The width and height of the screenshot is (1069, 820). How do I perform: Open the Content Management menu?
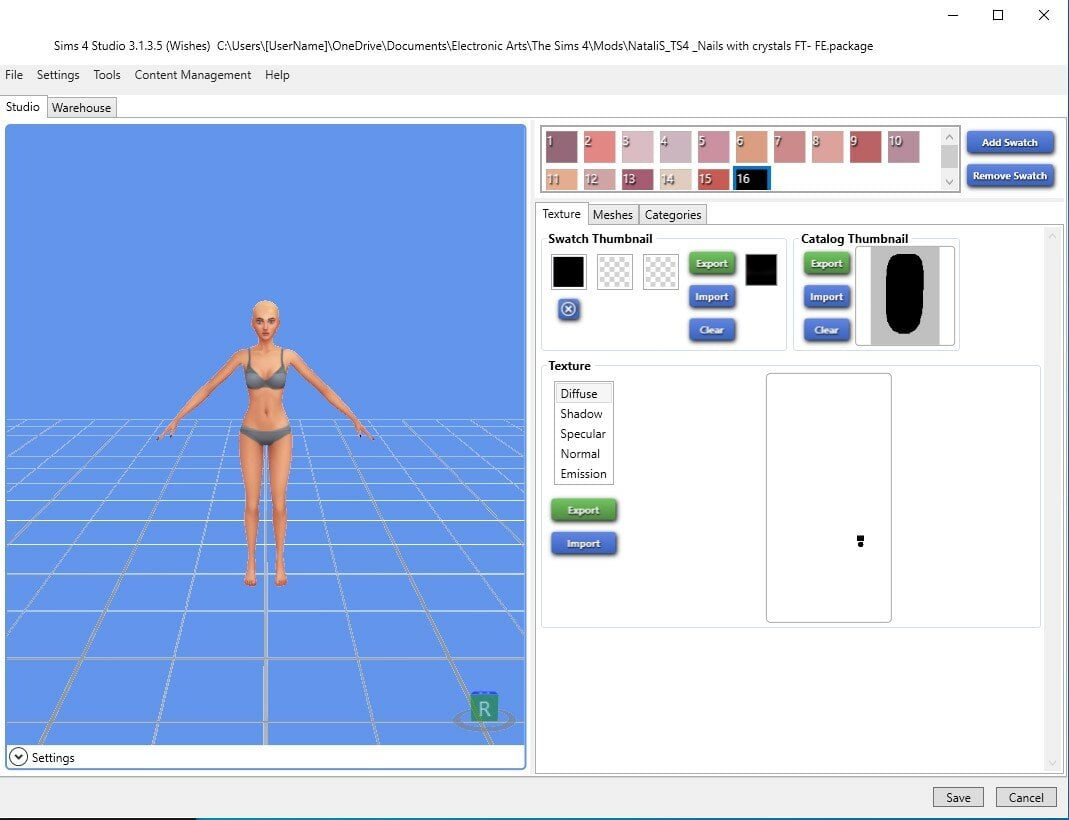[193, 75]
